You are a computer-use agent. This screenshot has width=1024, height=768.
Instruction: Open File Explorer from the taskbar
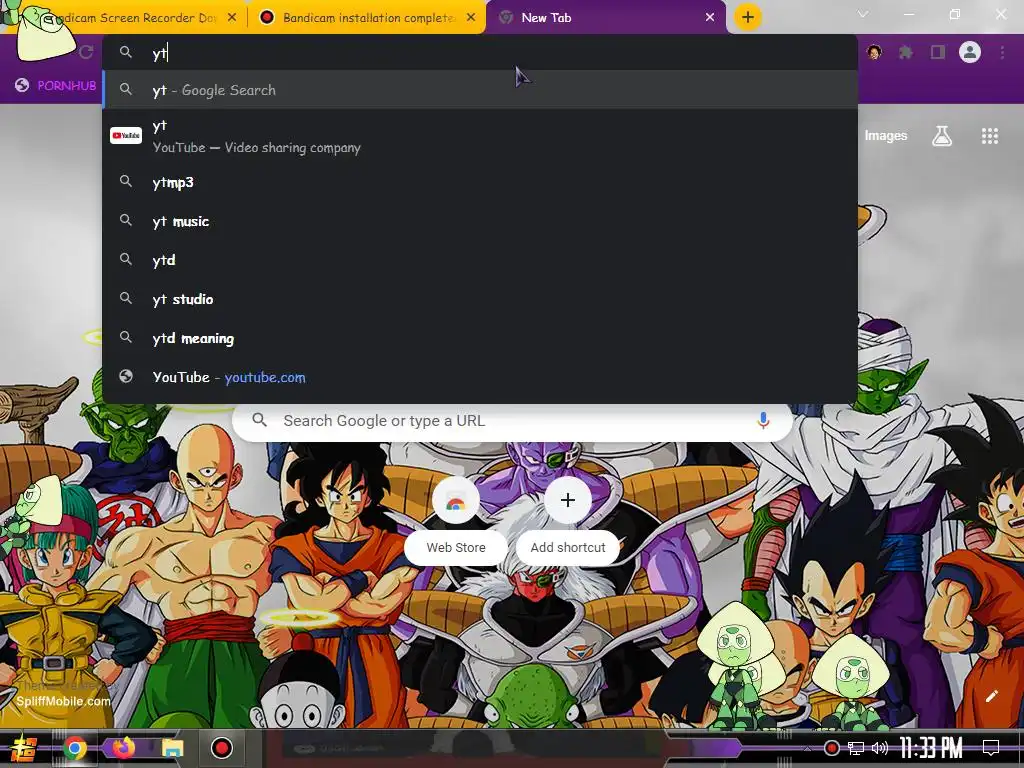(x=172, y=748)
